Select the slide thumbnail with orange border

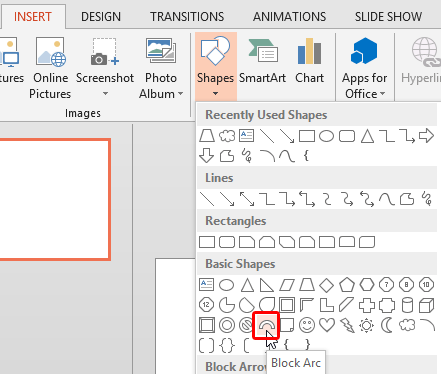(x=55, y=199)
